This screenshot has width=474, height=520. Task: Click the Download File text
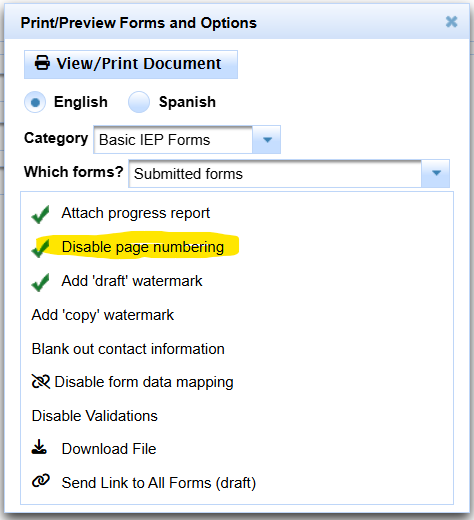click(109, 449)
